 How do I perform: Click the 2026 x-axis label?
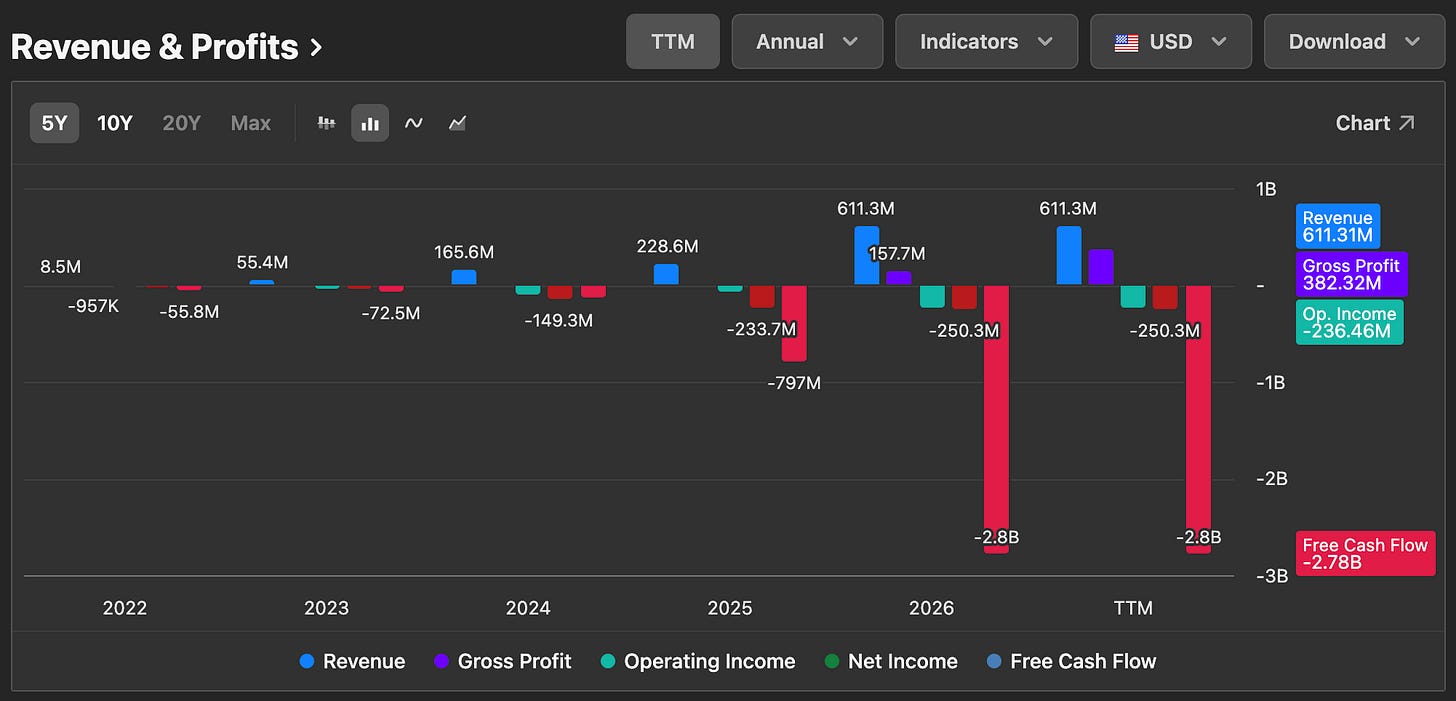coord(931,608)
